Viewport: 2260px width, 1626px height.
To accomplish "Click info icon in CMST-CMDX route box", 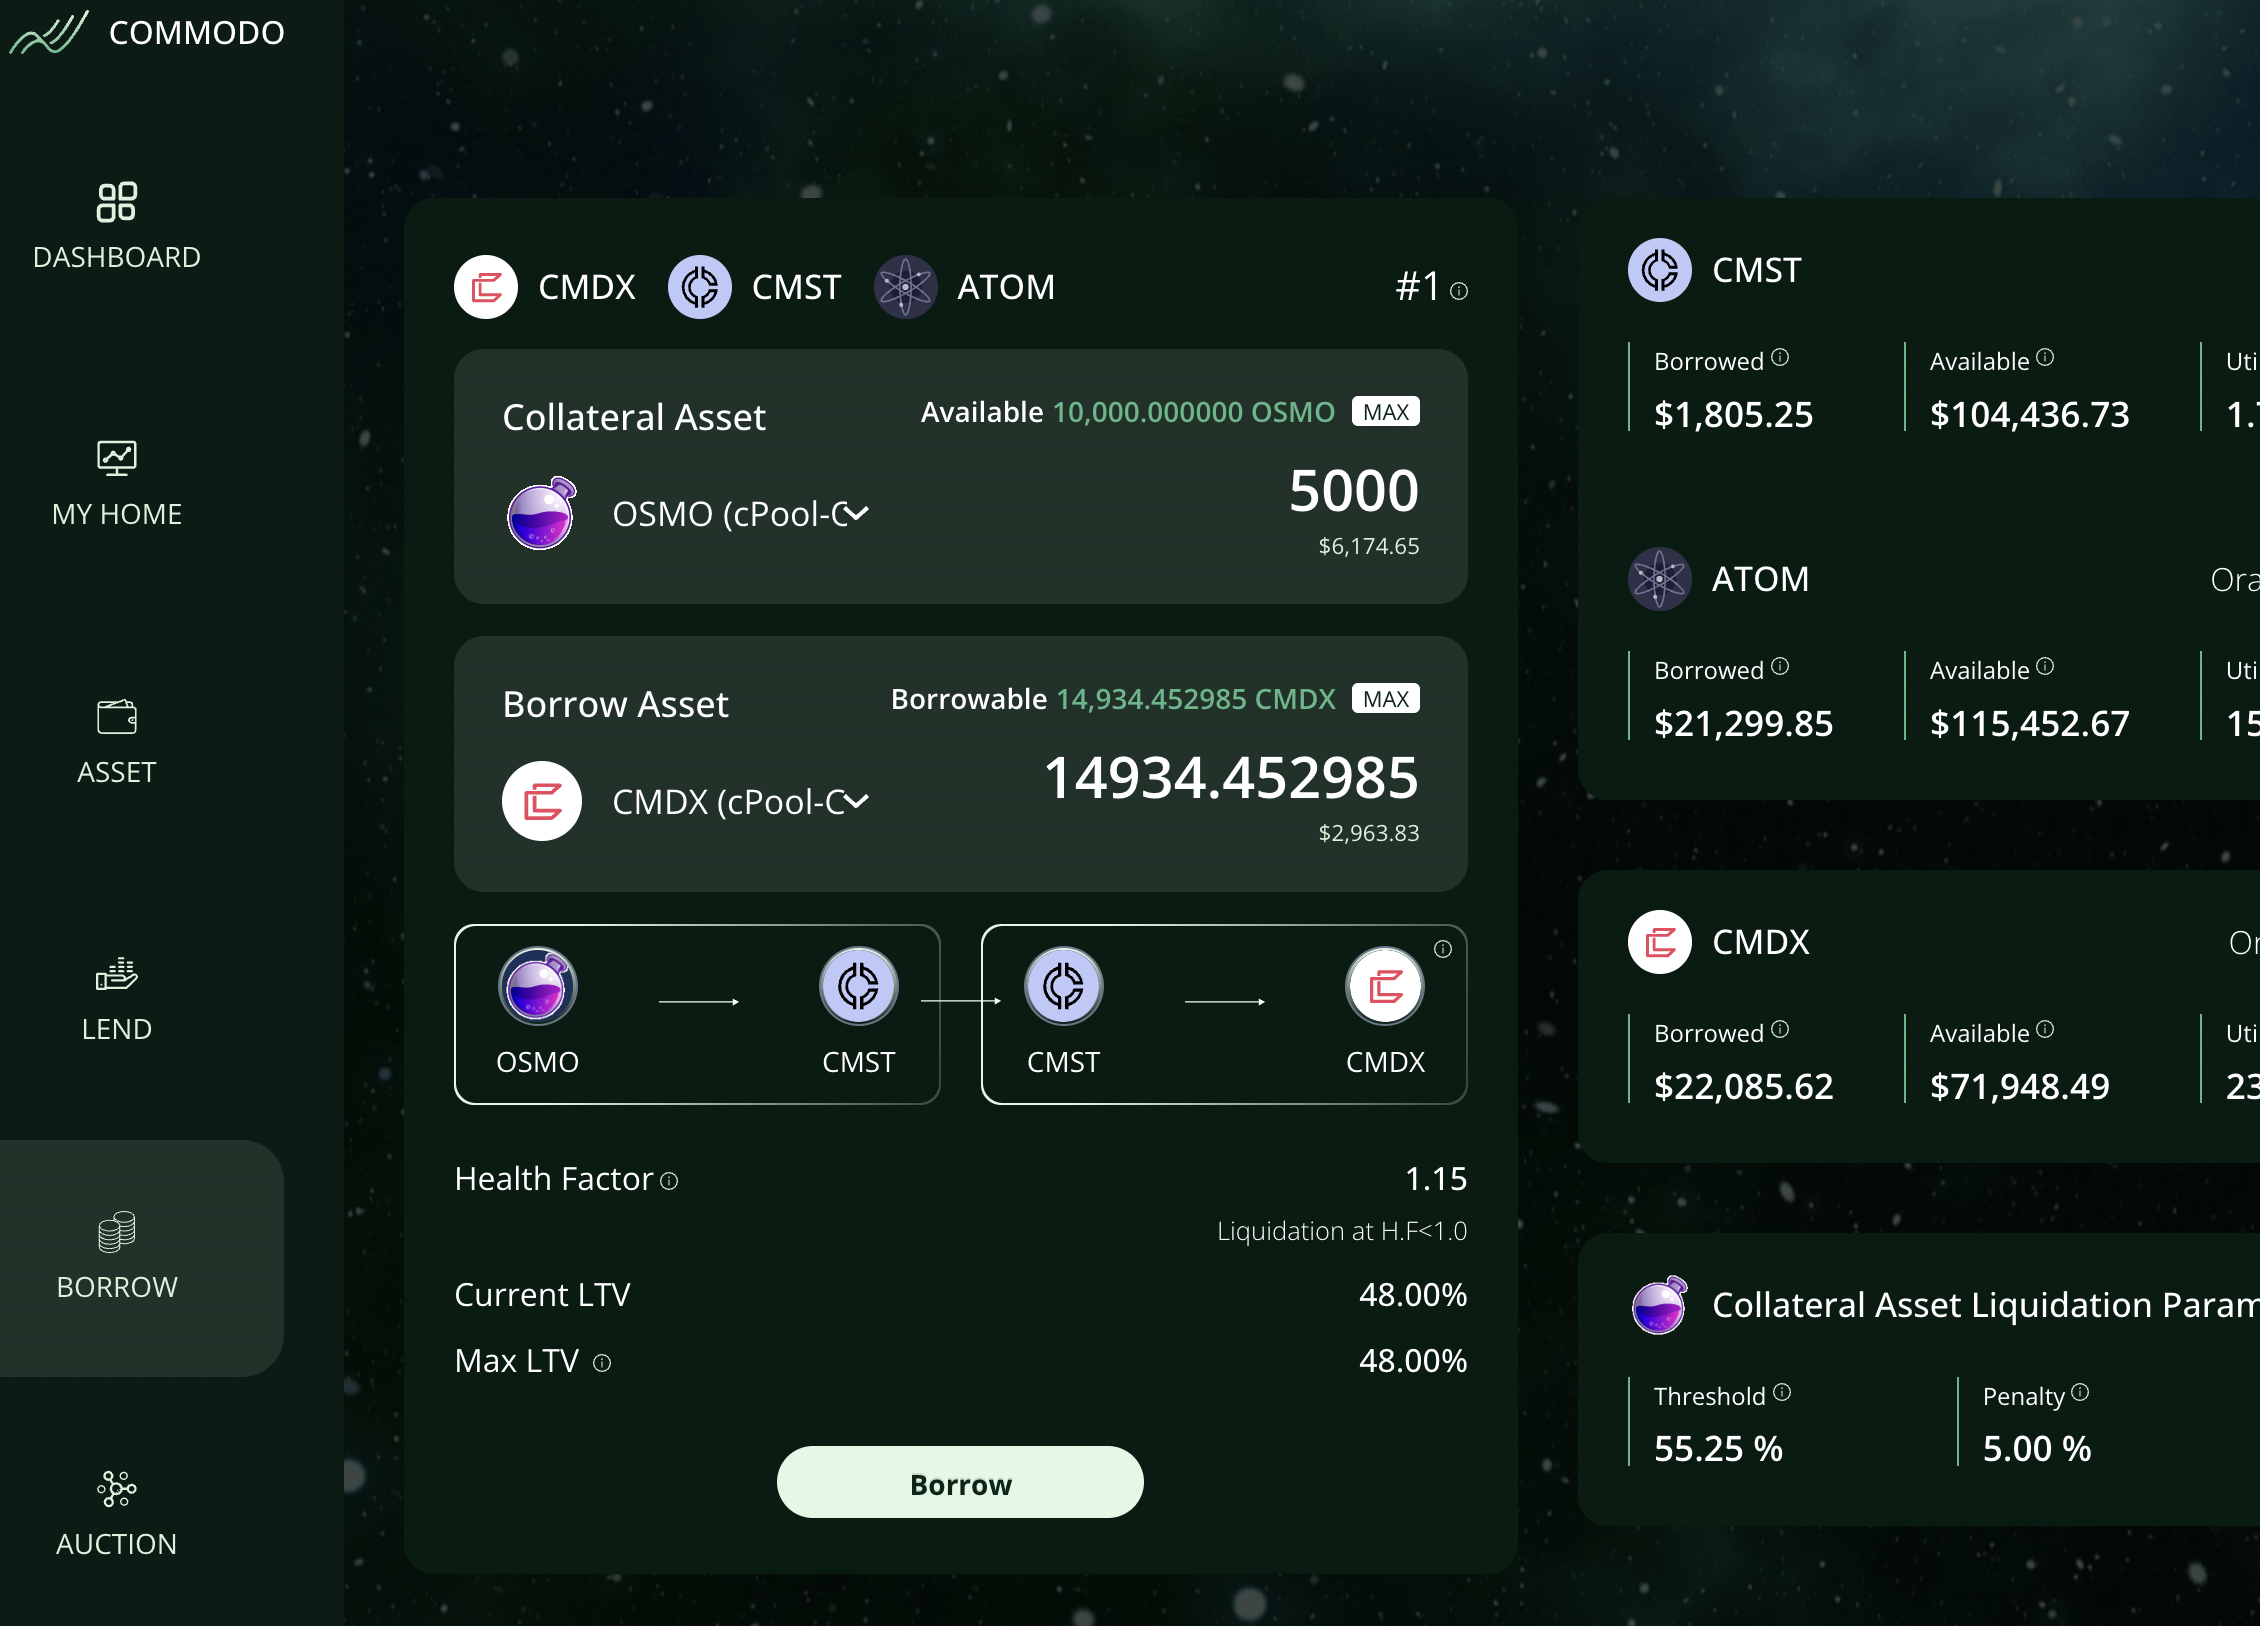I will (1442, 949).
